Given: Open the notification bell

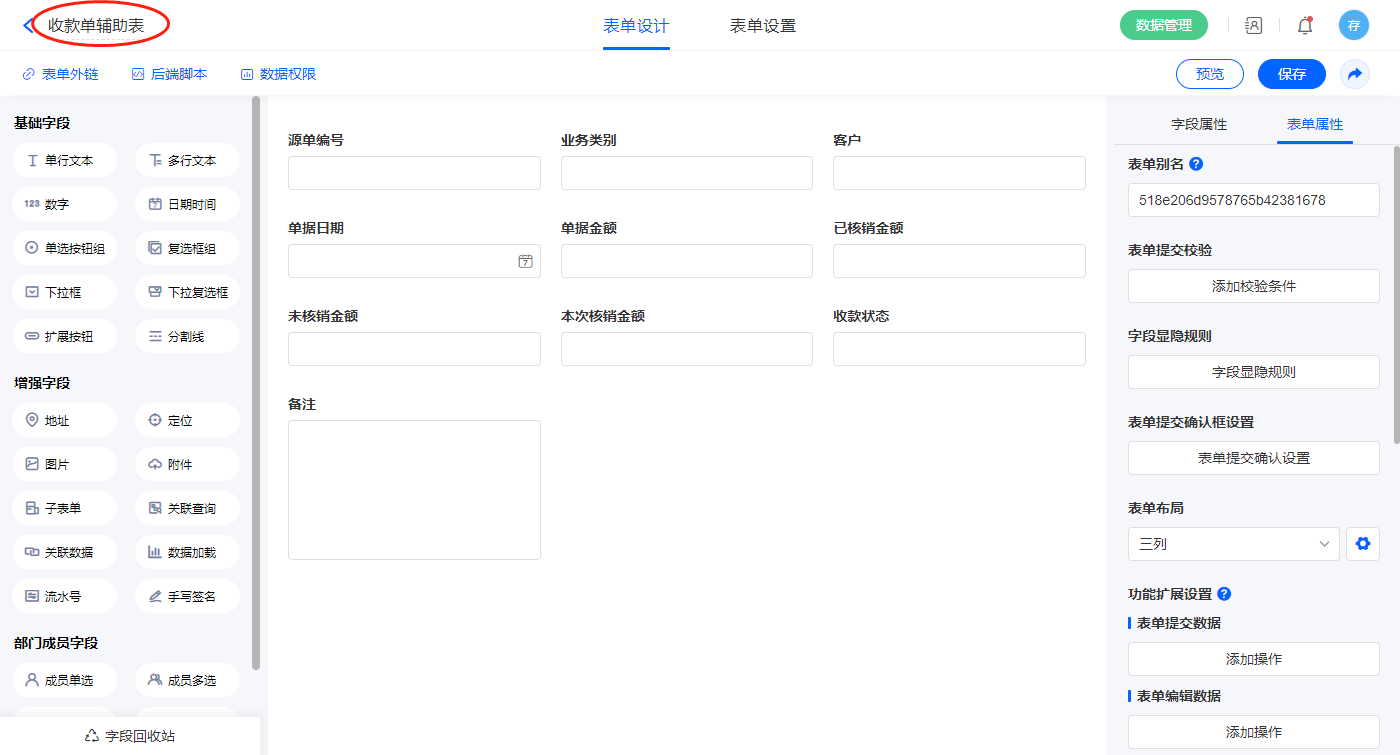Looking at the screenshot, I should click(1305, 26).
